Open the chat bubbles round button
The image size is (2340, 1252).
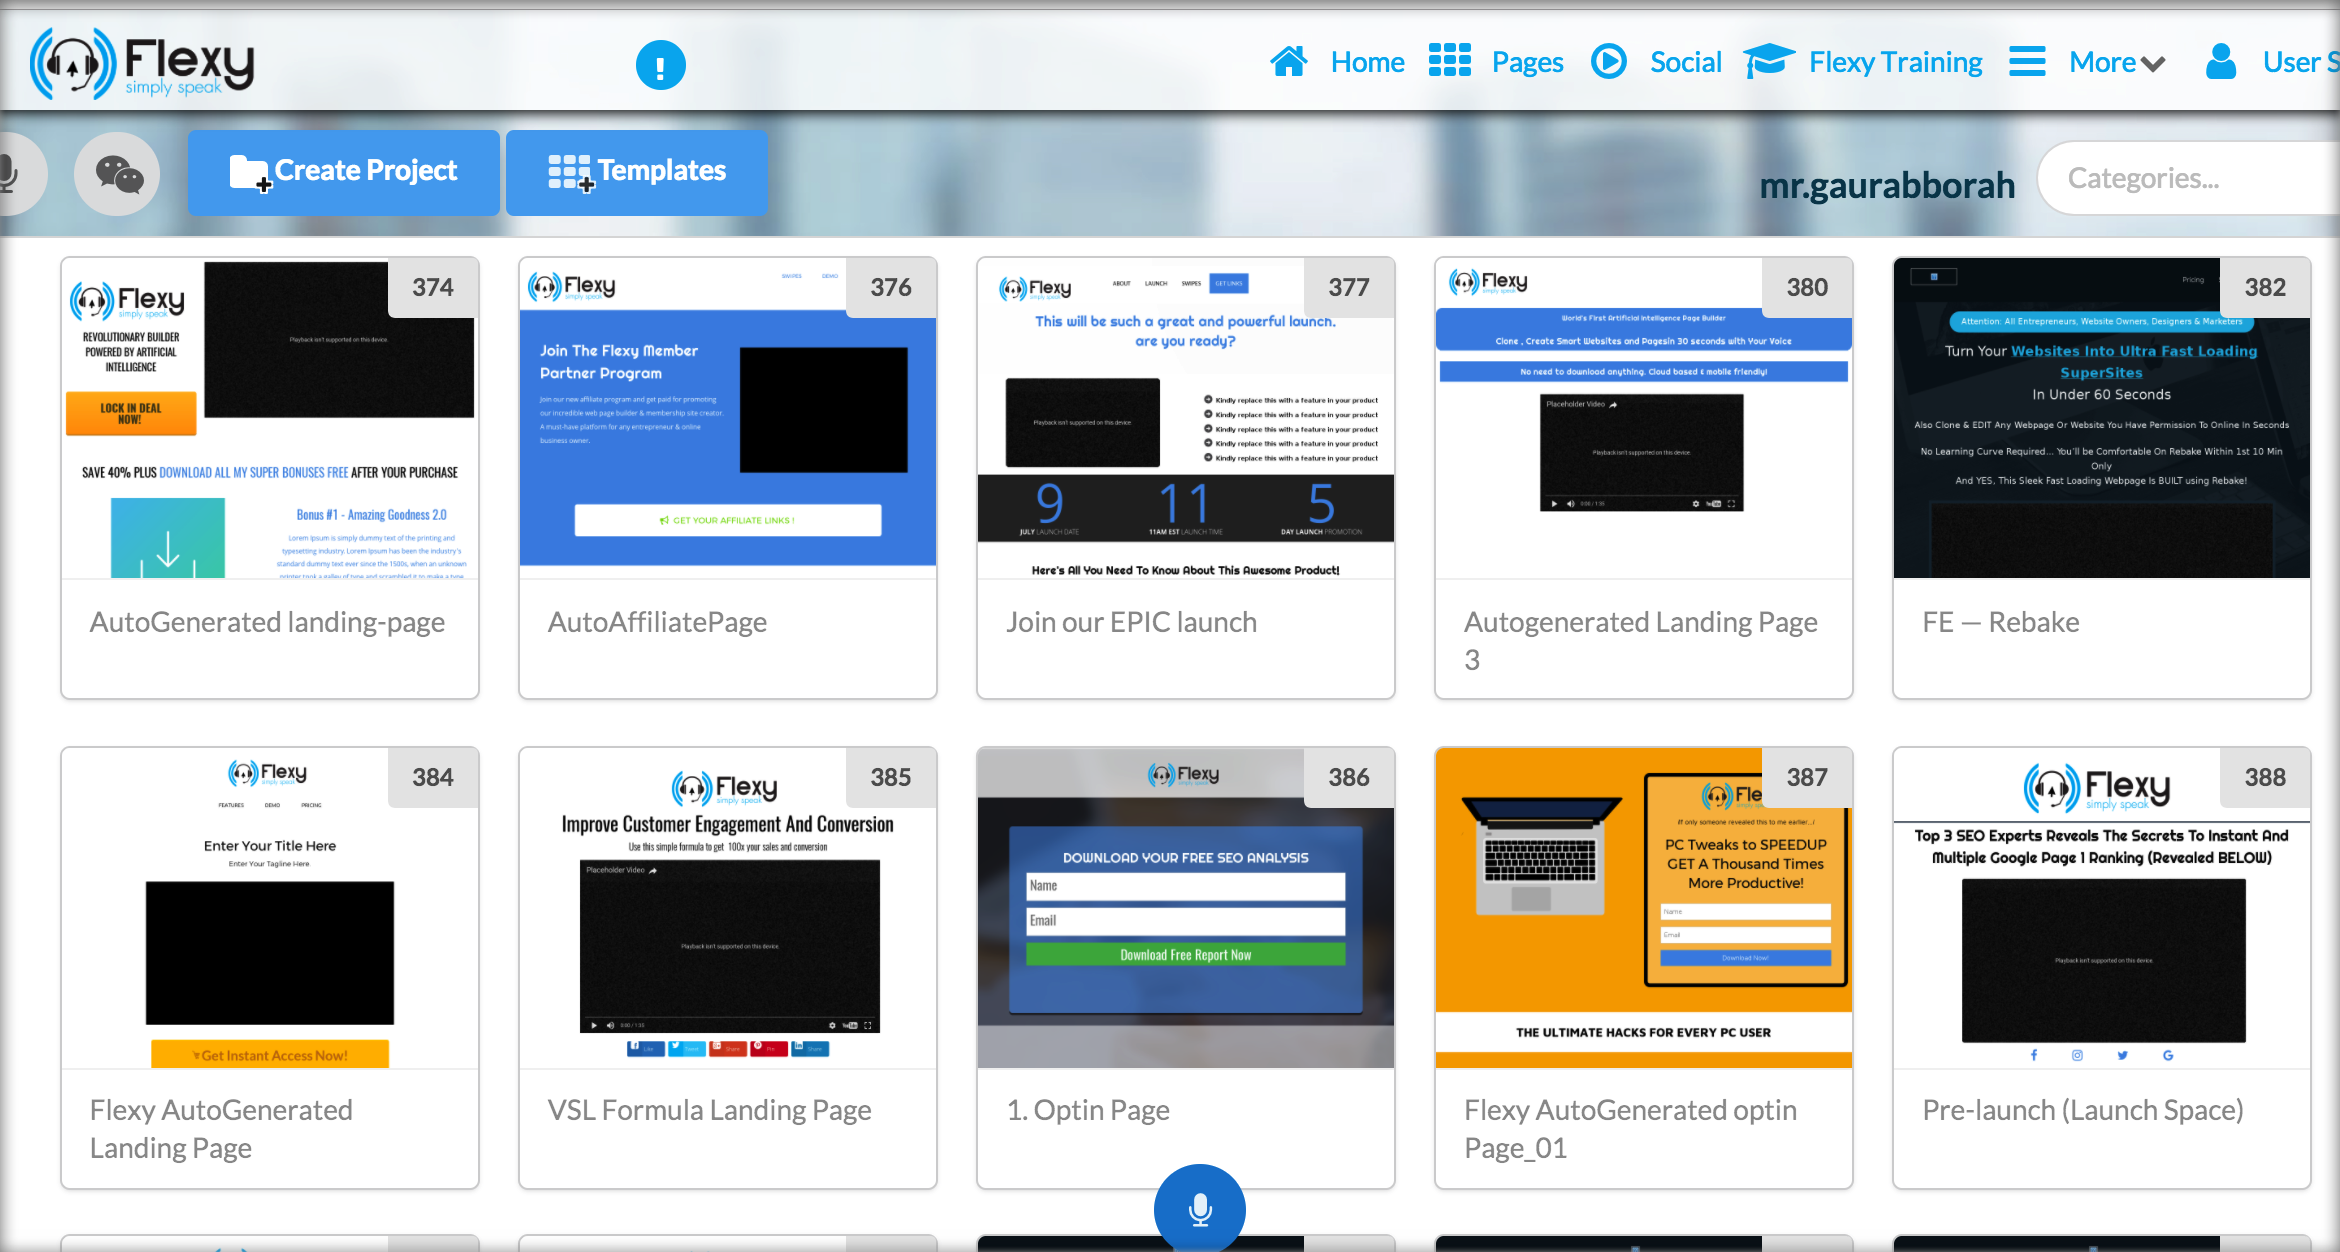click(118, 175)
